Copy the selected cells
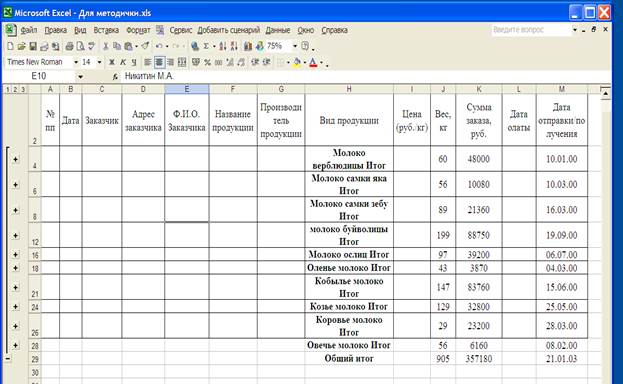Viewport: 623px width, 384px height. (117, 46)
